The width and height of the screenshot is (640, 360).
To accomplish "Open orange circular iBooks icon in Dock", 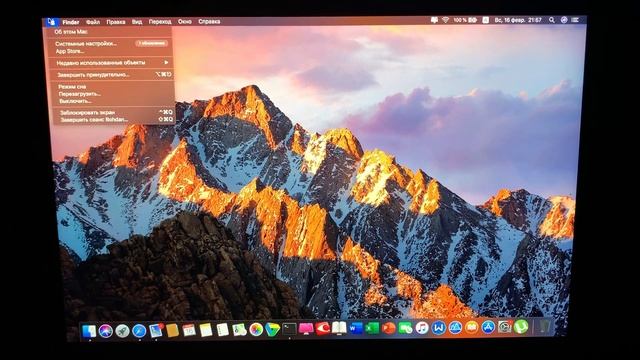I will point(472,327).
